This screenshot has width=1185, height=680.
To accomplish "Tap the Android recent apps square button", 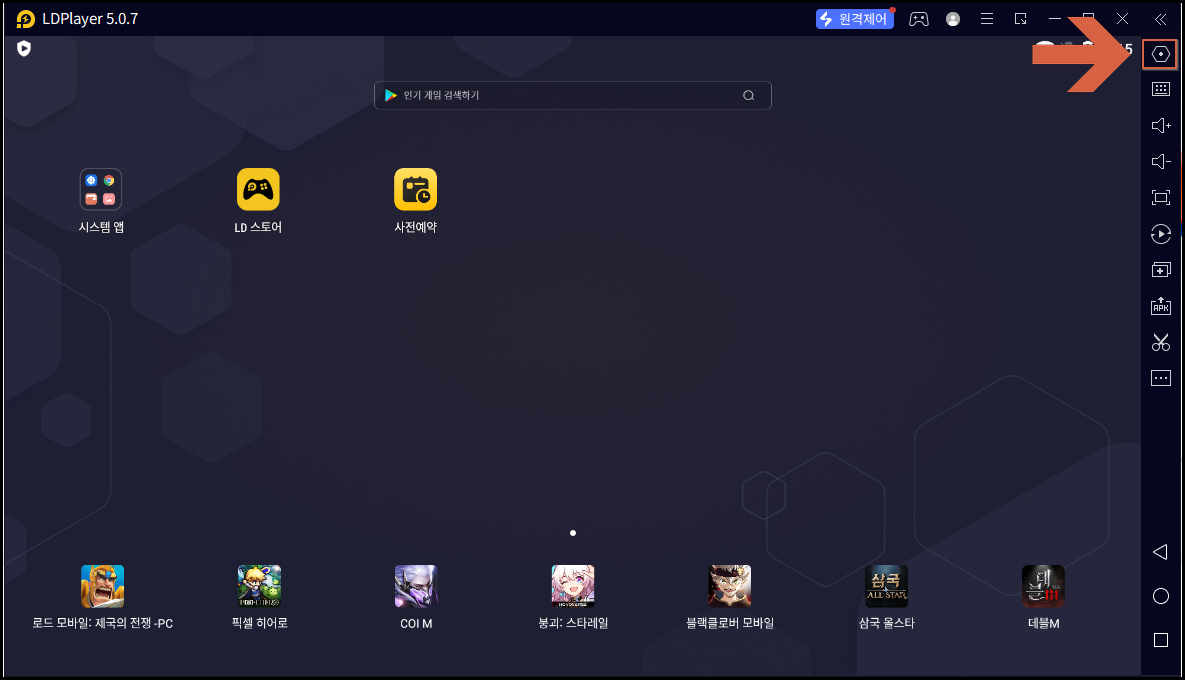I will tap(1161, 640).
